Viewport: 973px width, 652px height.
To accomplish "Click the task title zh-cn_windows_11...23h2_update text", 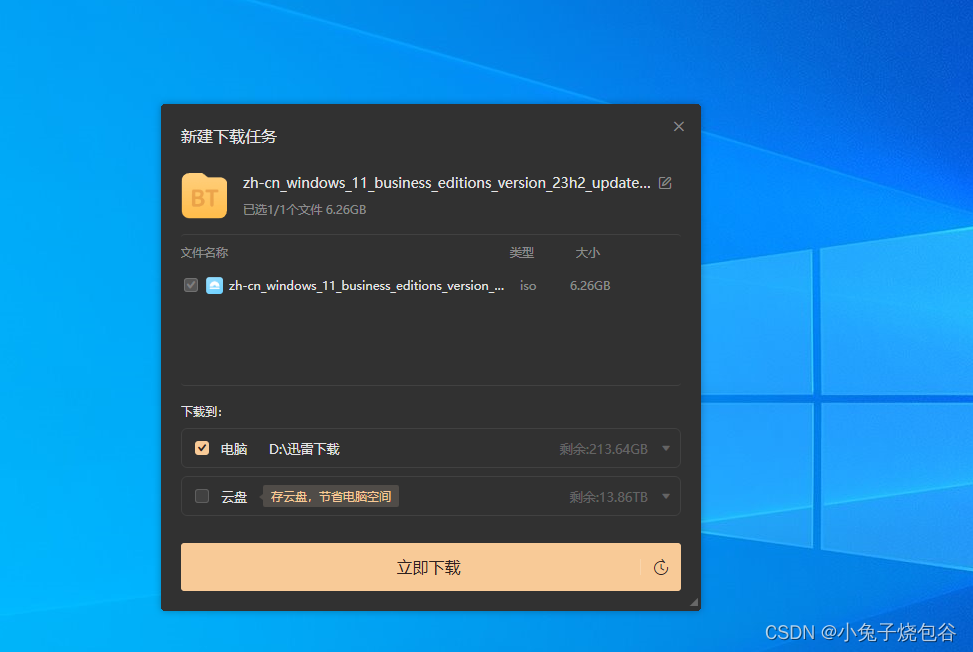I will click(447, 183).
